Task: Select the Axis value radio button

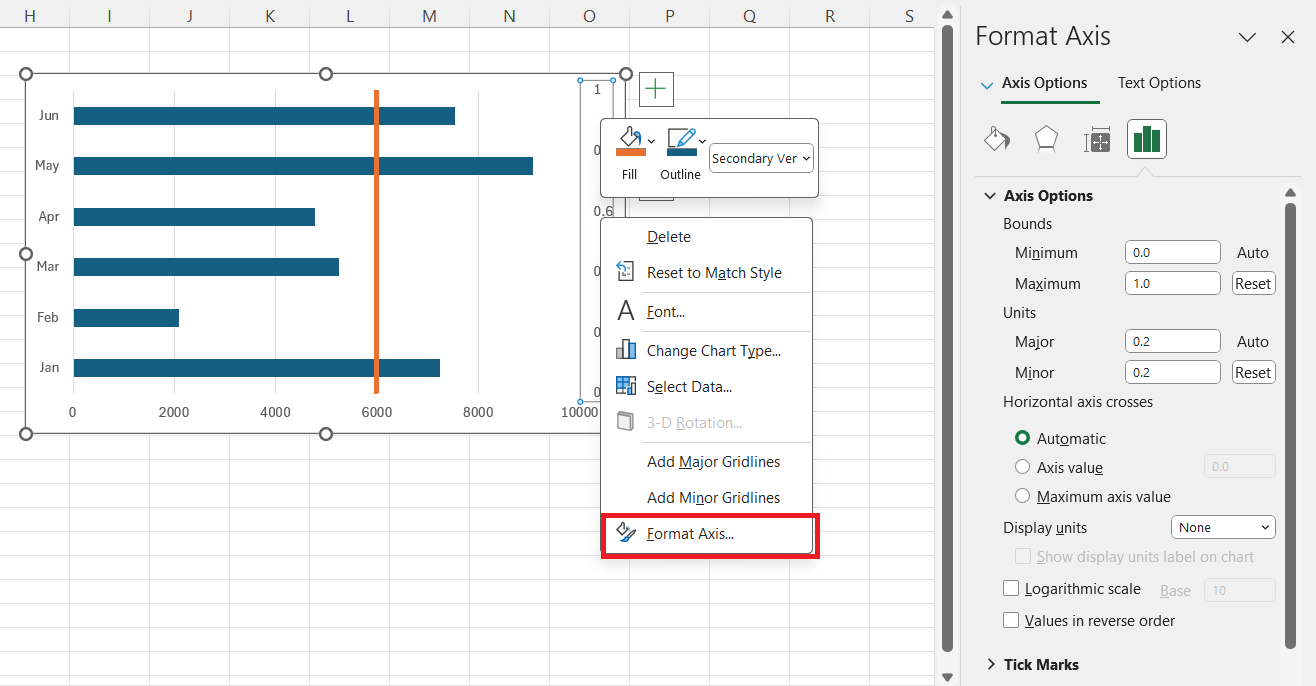Action: coord(1022,467)
